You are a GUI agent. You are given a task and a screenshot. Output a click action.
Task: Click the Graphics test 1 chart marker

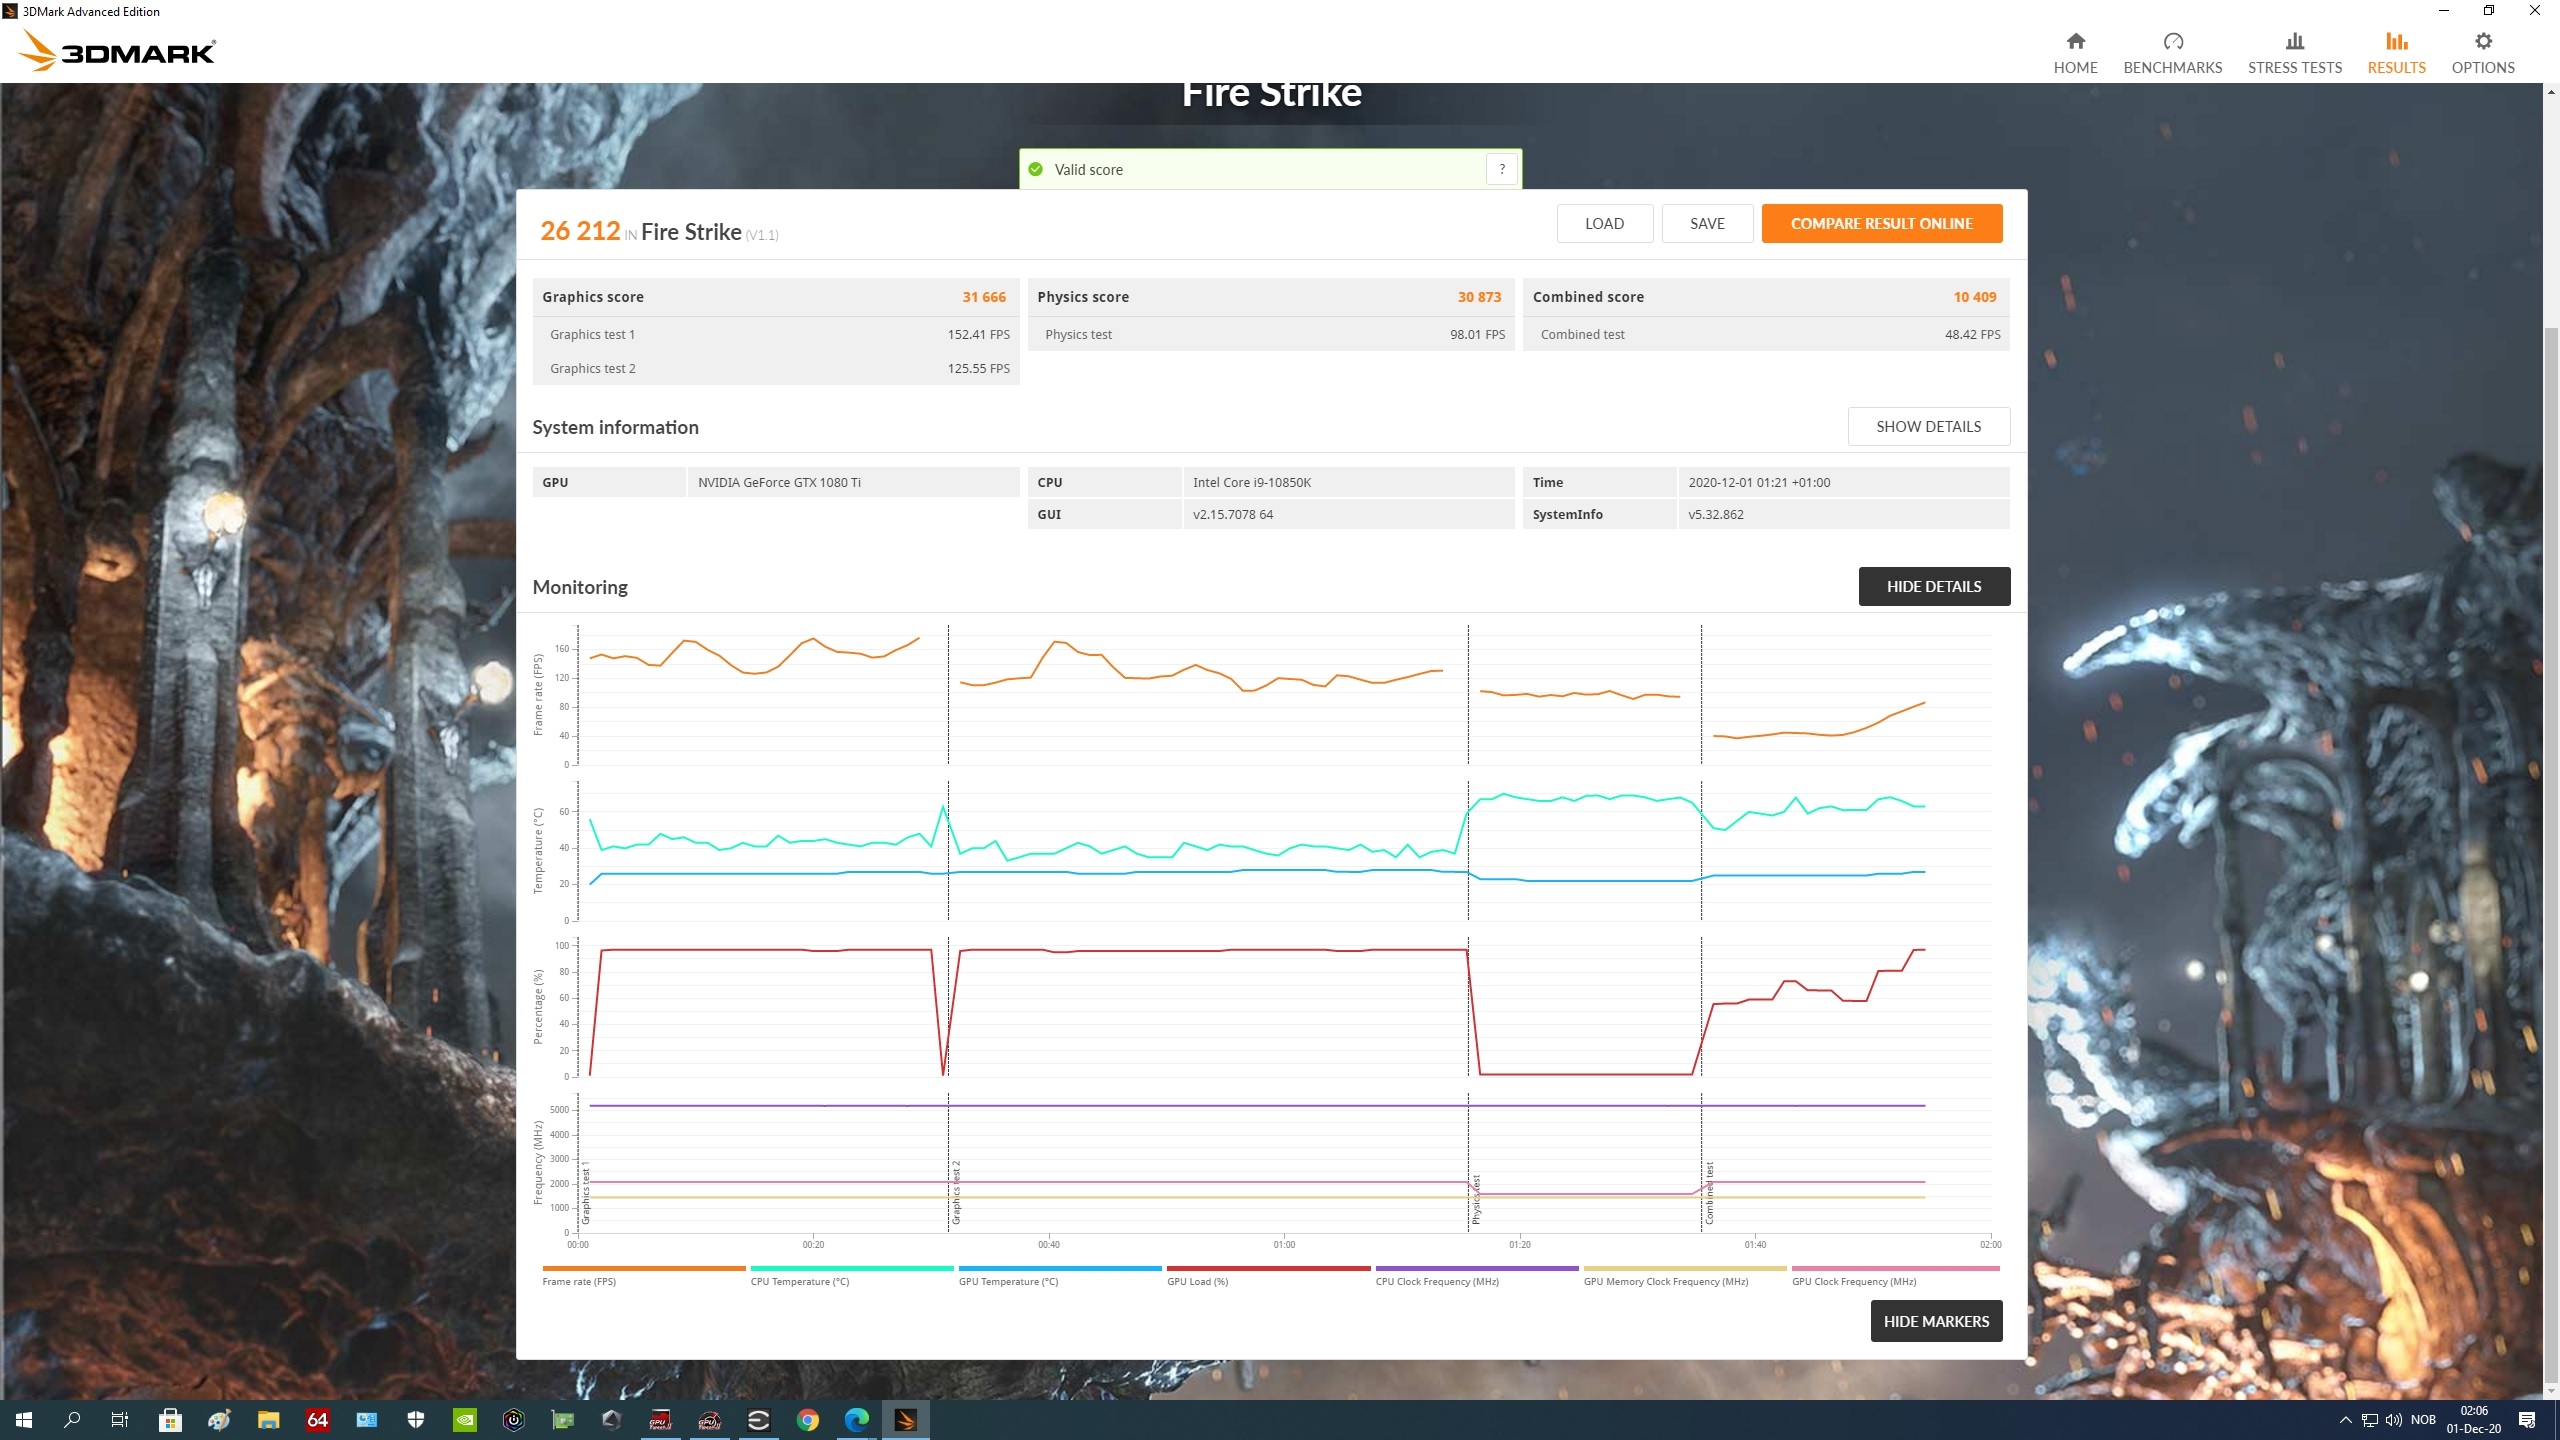point(586,1194)
